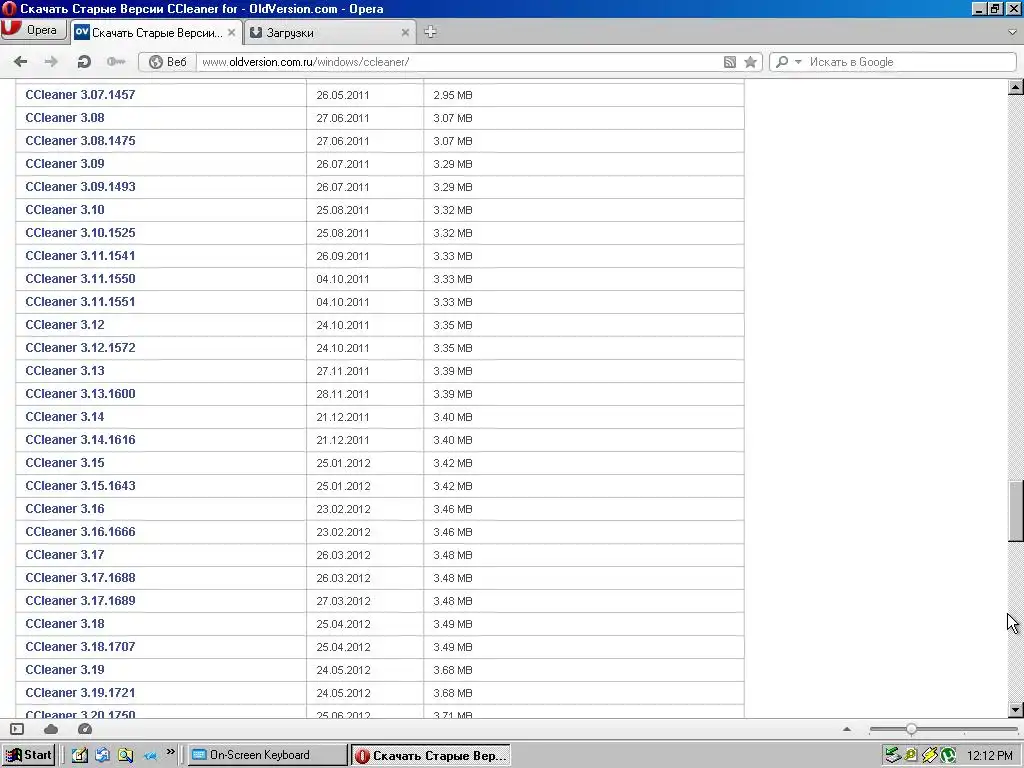Select the Скачать Старые Версии tab

156,33
